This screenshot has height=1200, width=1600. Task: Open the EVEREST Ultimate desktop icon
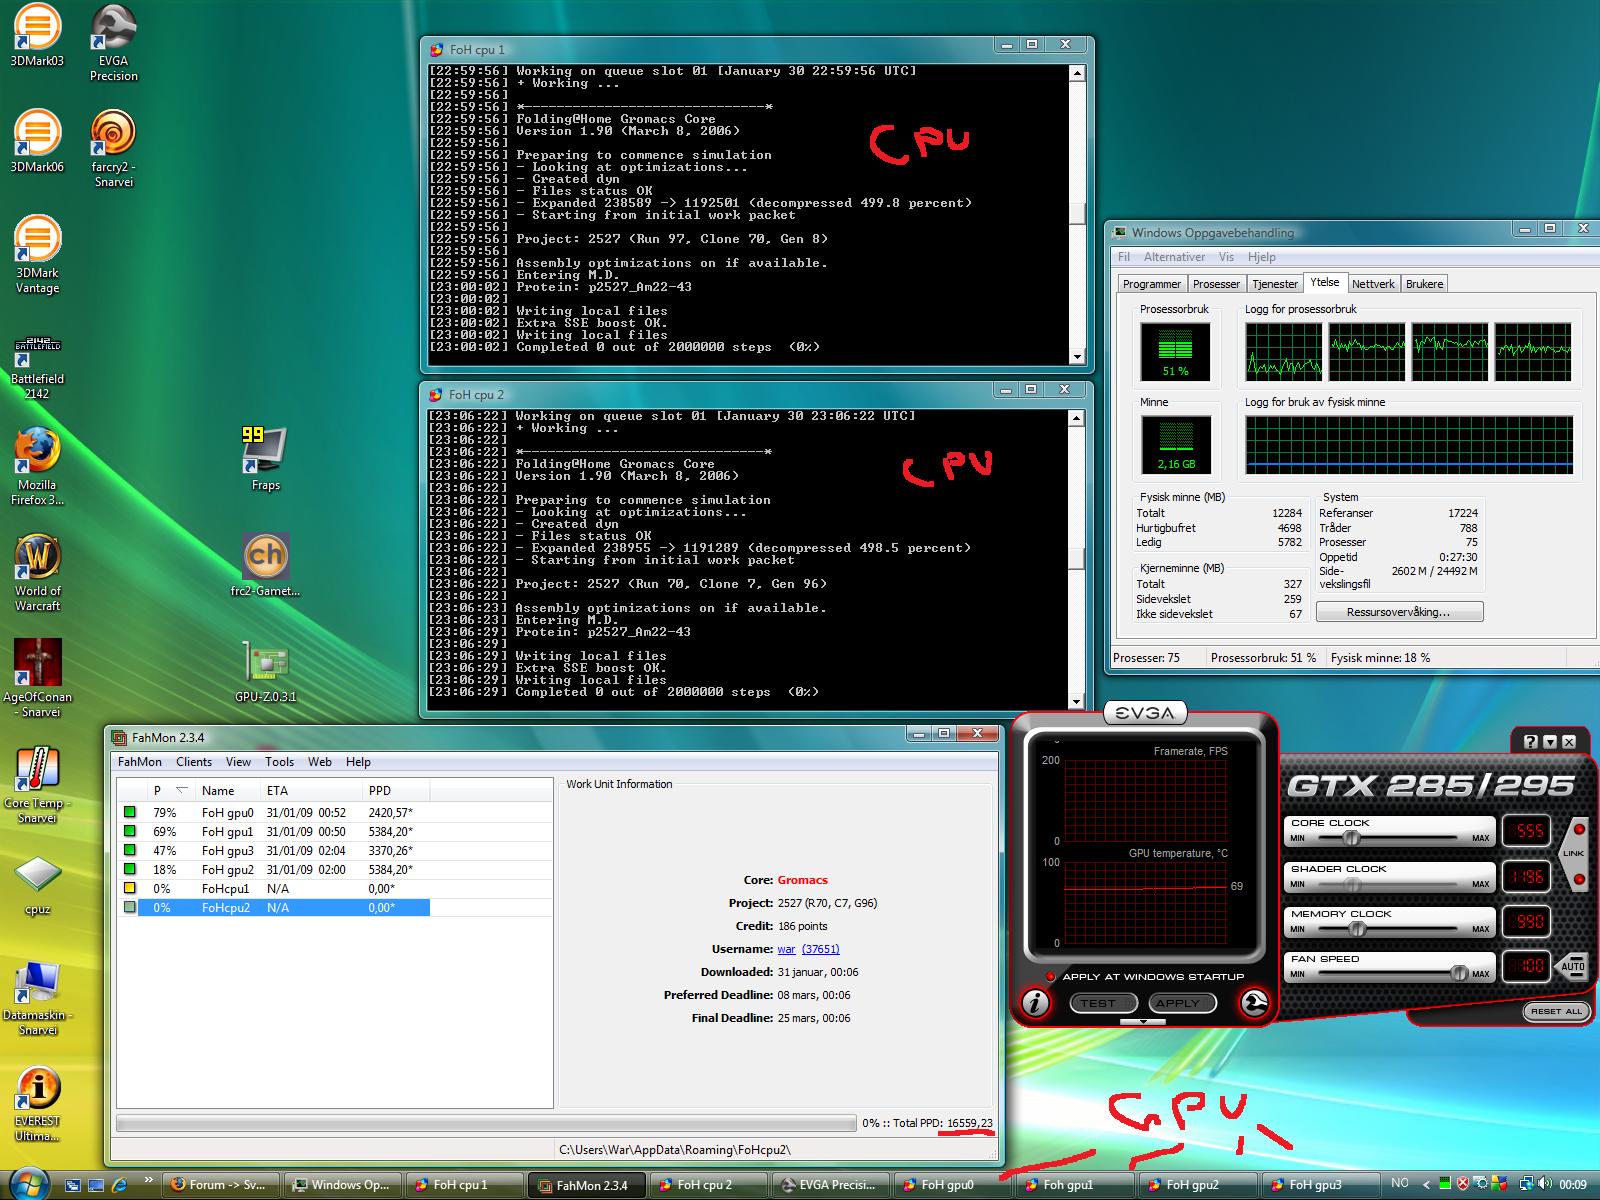point(36,1104)
